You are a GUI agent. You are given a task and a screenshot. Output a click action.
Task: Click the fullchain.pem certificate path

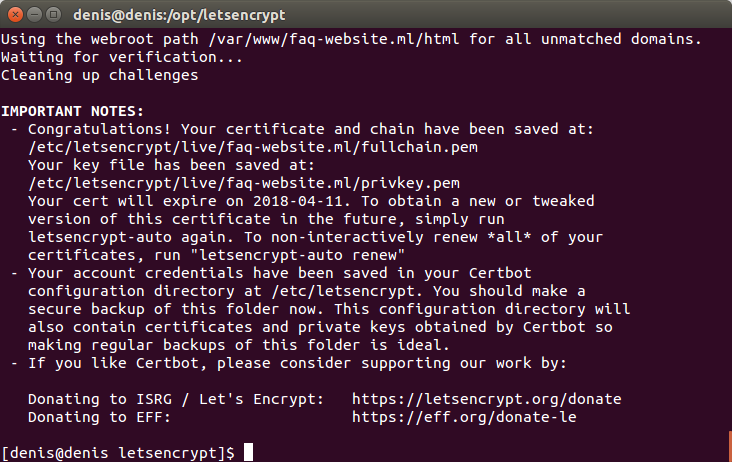(253, 147)
